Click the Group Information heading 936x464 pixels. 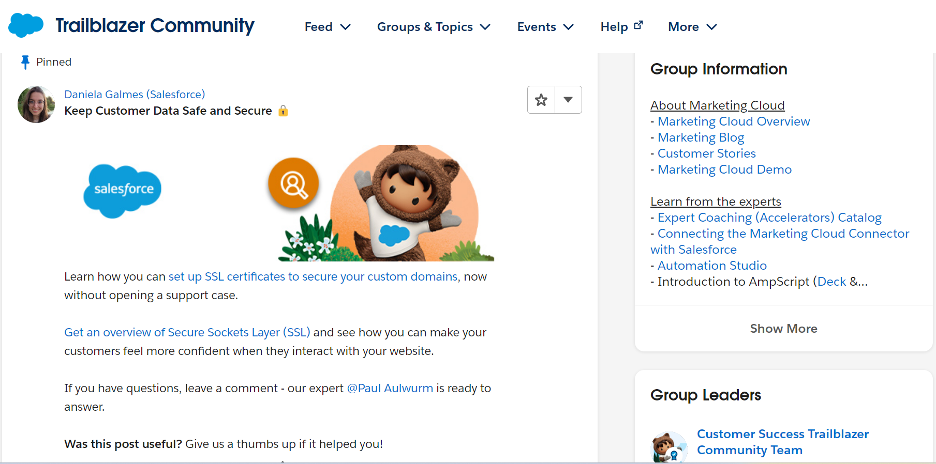point(719,69)
